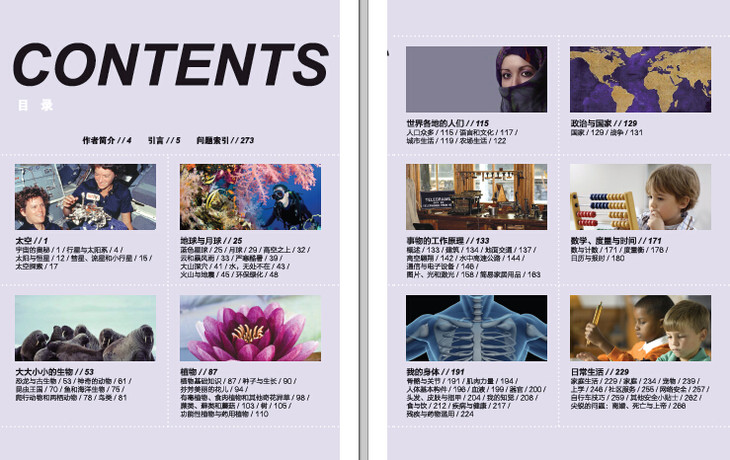Click the 问题索引 // 273 entry
Viewport: 730px width, 460px height.
coord(225,141)
